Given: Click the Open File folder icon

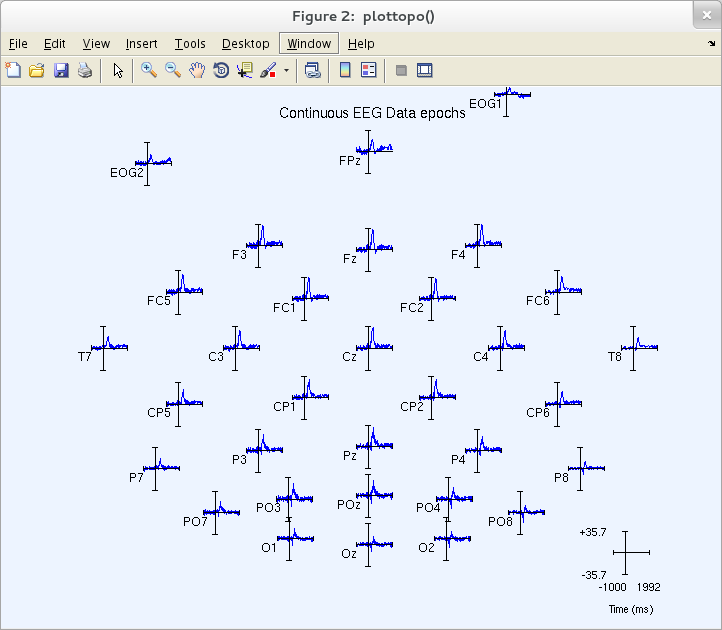Looking at the screenshot, I should click(37, 70).
